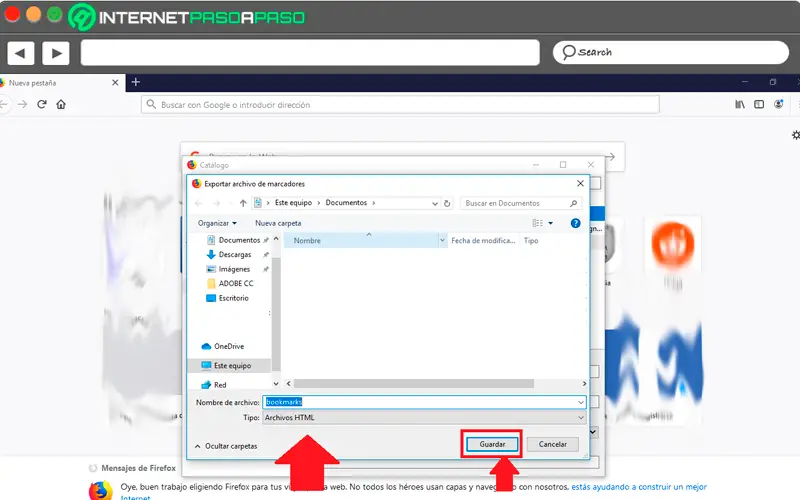
Task: Click the Nueva carpeta button
Action: tap(278, 223)
